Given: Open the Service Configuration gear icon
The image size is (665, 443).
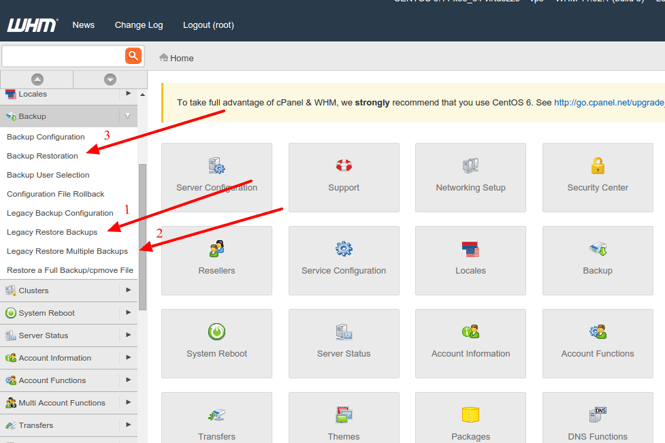Looking at the screenshot, I should click(x=344, y=248).
